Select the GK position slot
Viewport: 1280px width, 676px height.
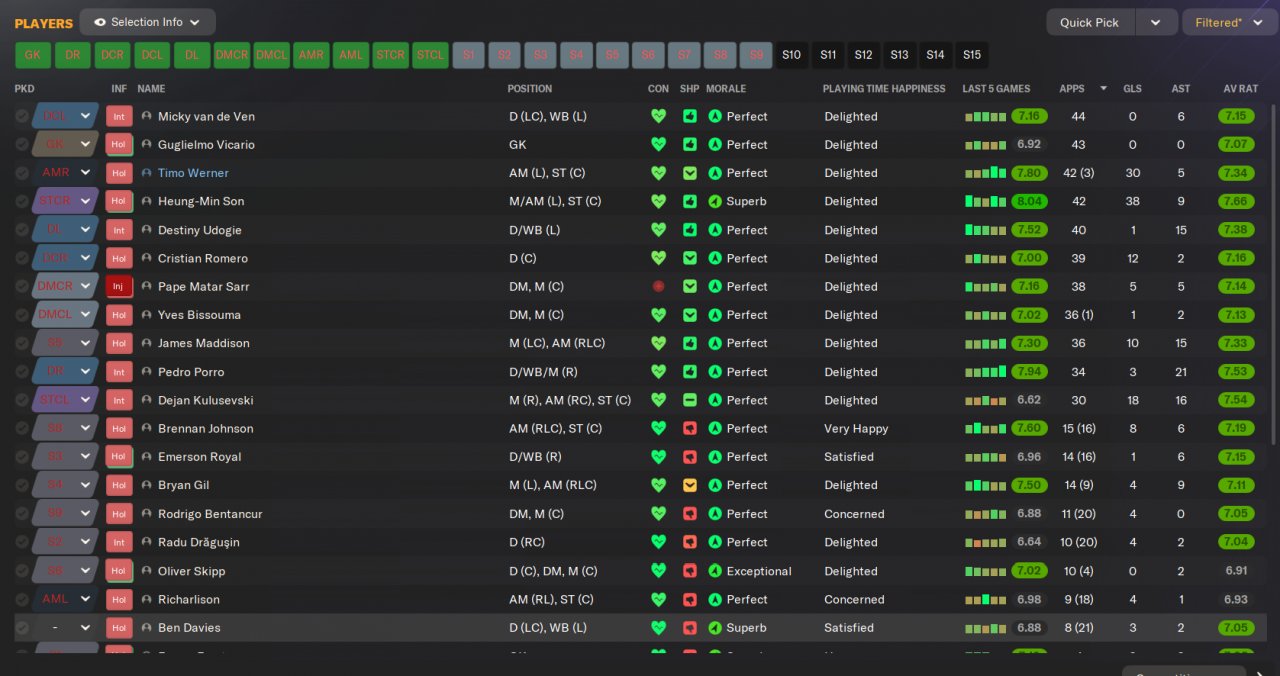point(33,55)
